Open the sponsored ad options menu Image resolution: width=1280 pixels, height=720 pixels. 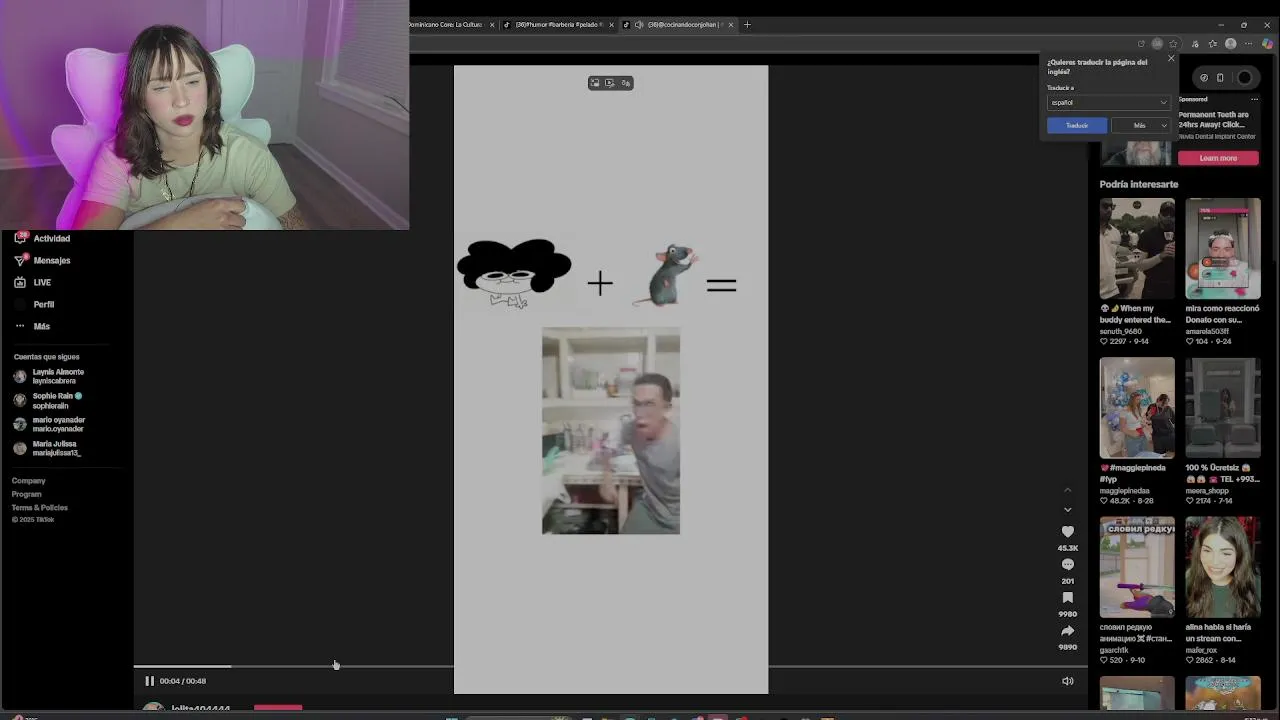(1254, 99)
